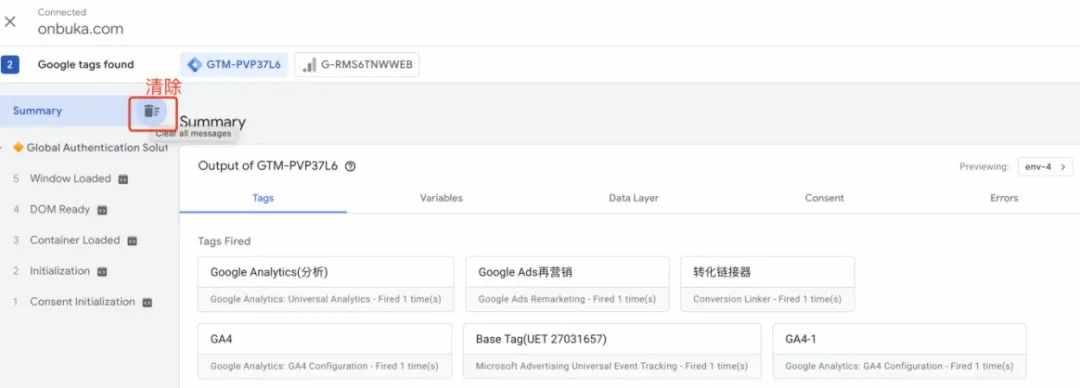1080x388 pixels.
Task: Click the orange diamond icon by Global Authentication
Action: [19, 147]
